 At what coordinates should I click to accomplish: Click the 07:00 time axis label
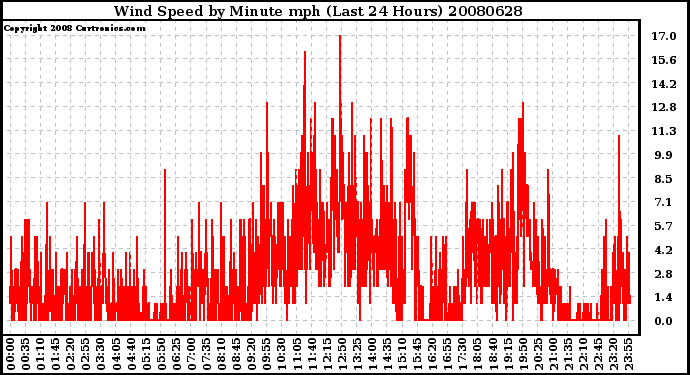coord(191,355)
